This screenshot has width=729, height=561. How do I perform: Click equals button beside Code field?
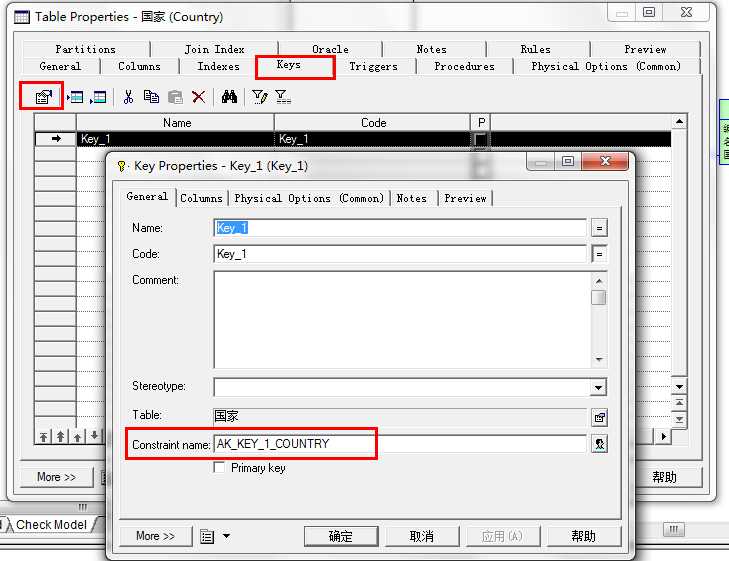click(x=599, y=254)
